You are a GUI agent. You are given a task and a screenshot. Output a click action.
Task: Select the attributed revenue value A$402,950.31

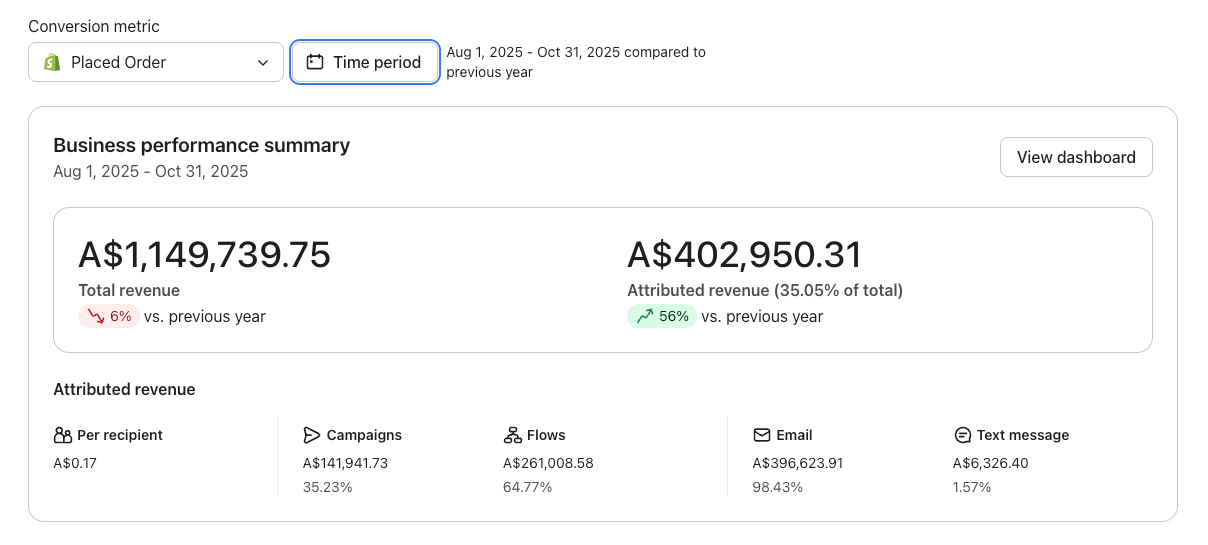coord(744,255)
